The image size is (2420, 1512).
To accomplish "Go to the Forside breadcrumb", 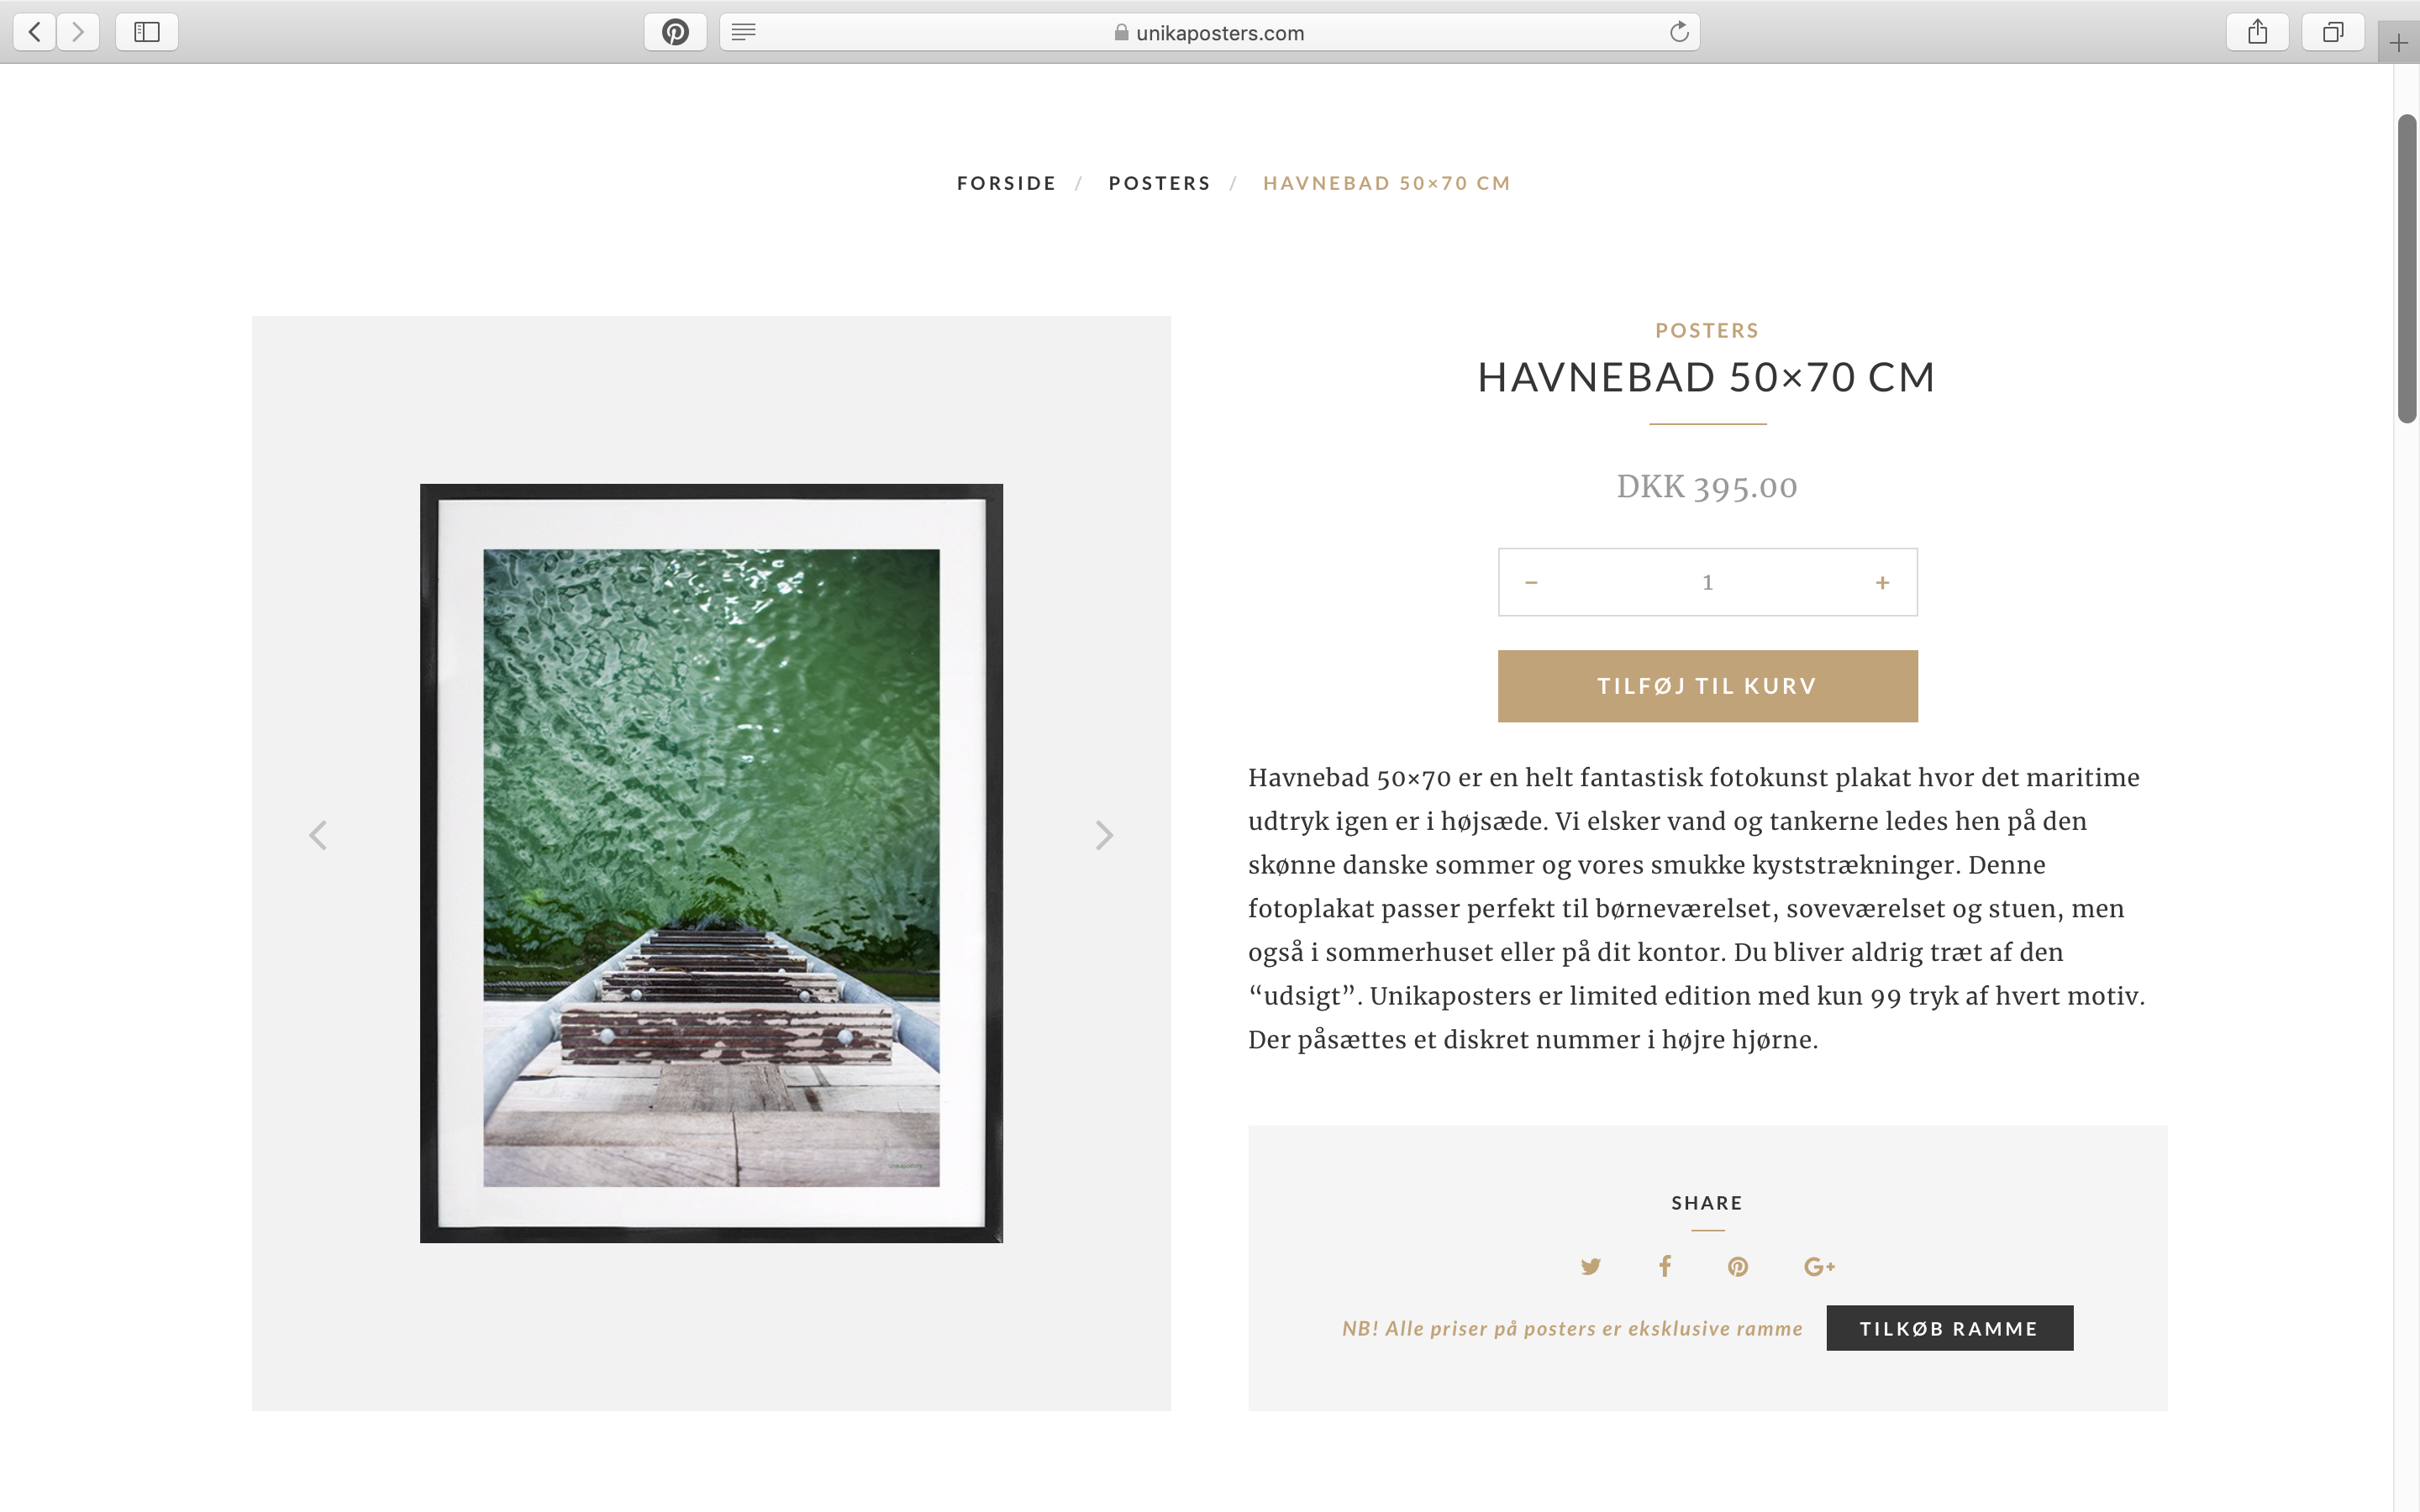I will [x=1006, y=183].
